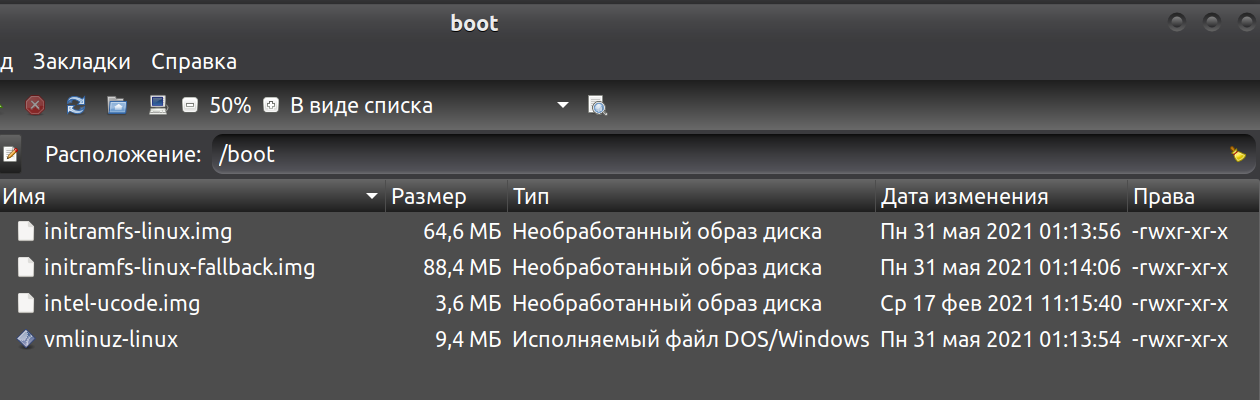Click permissions of initramfs-linux.img row

pyautogui.click(x=1179, y=232)
